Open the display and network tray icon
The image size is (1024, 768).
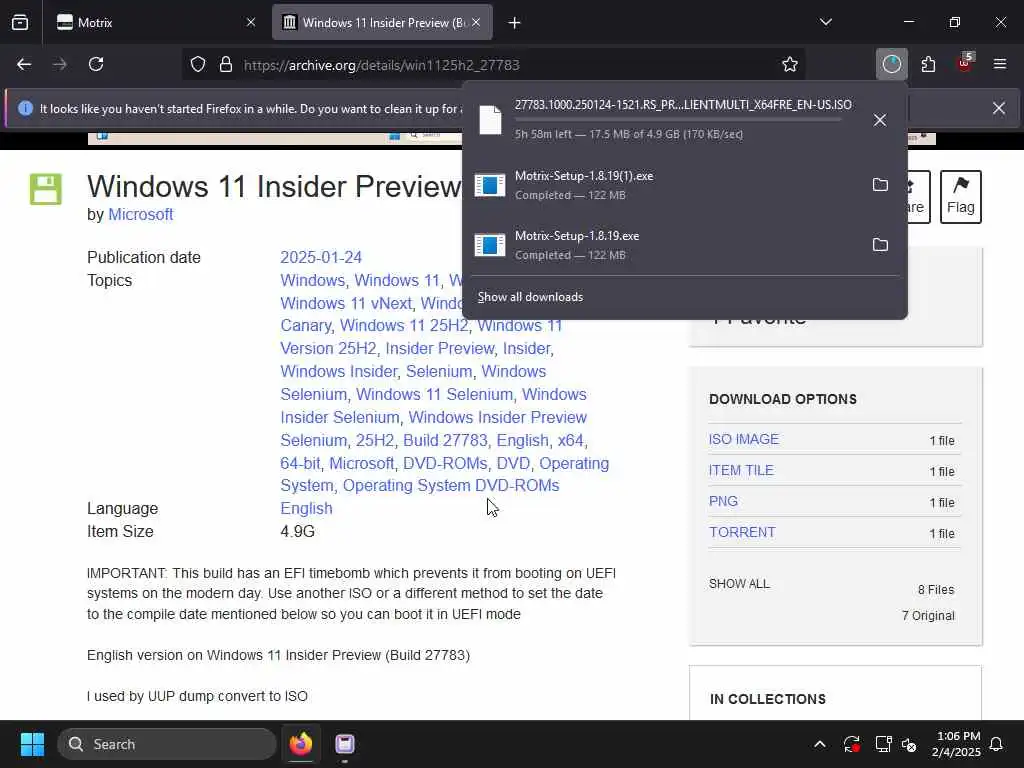[883, 744]
